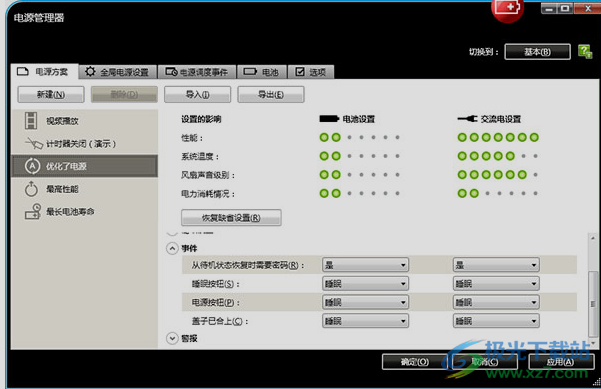The height and width of the screenshot is (389, 601).
Task: Confirm with the 确定(O) button
Action: point(415,362)
